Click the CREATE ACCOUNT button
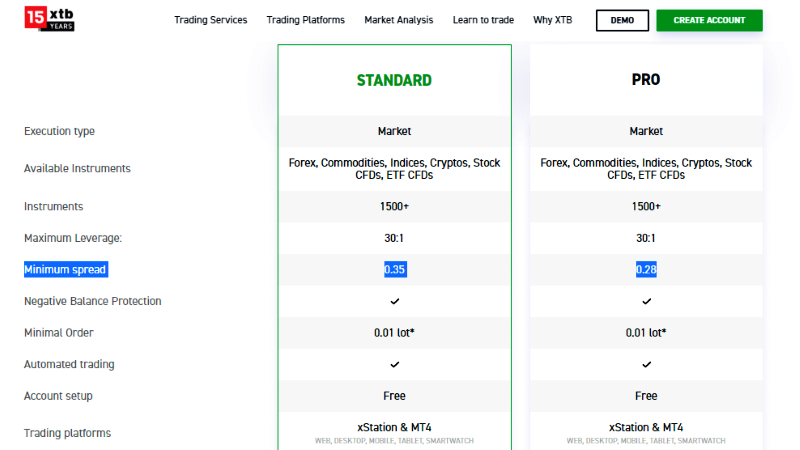Viewport: 800px width, 450px height. point(709,20)
